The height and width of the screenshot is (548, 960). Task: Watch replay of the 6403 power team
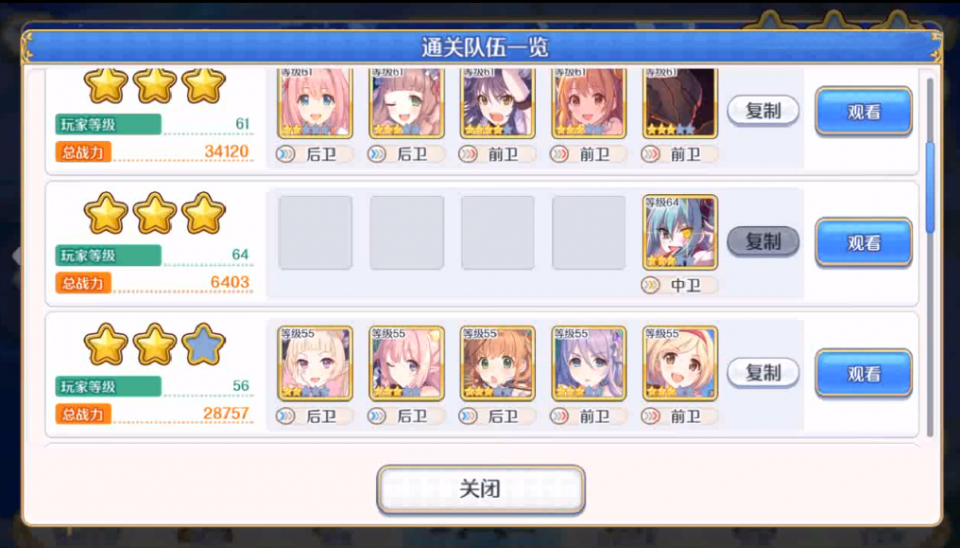[x=864, y=242]
